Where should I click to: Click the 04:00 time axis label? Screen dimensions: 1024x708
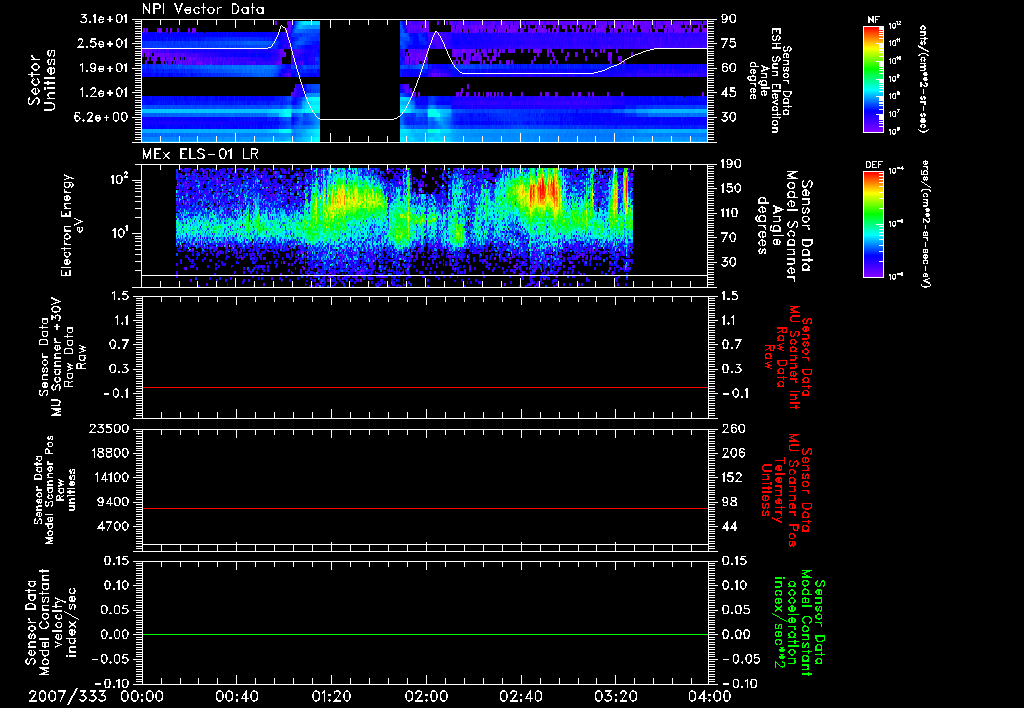coord(709,696)
